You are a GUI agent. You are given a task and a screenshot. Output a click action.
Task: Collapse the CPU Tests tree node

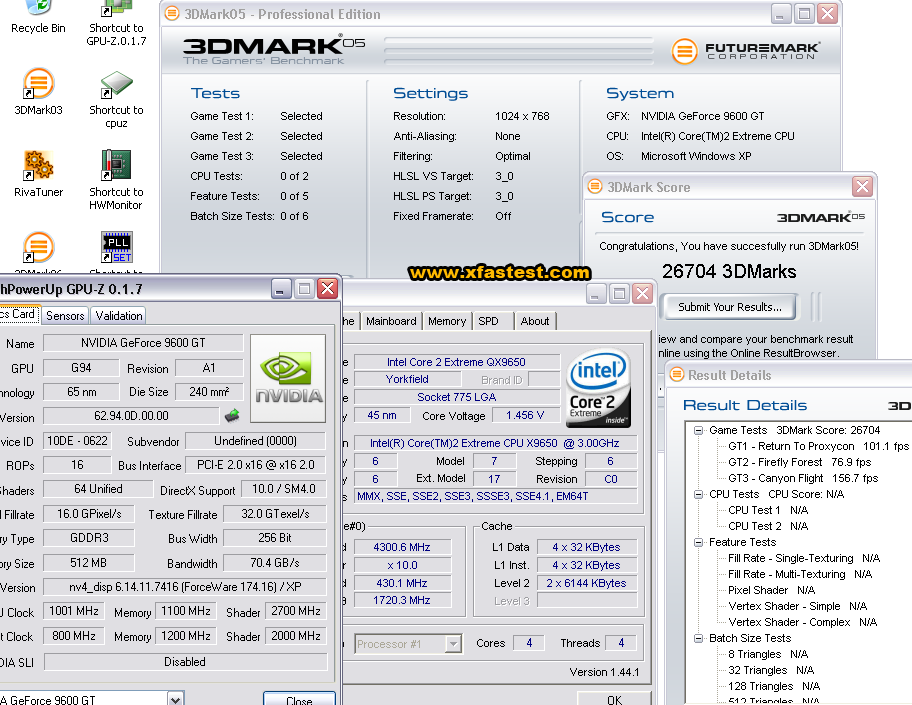(698, 494)
